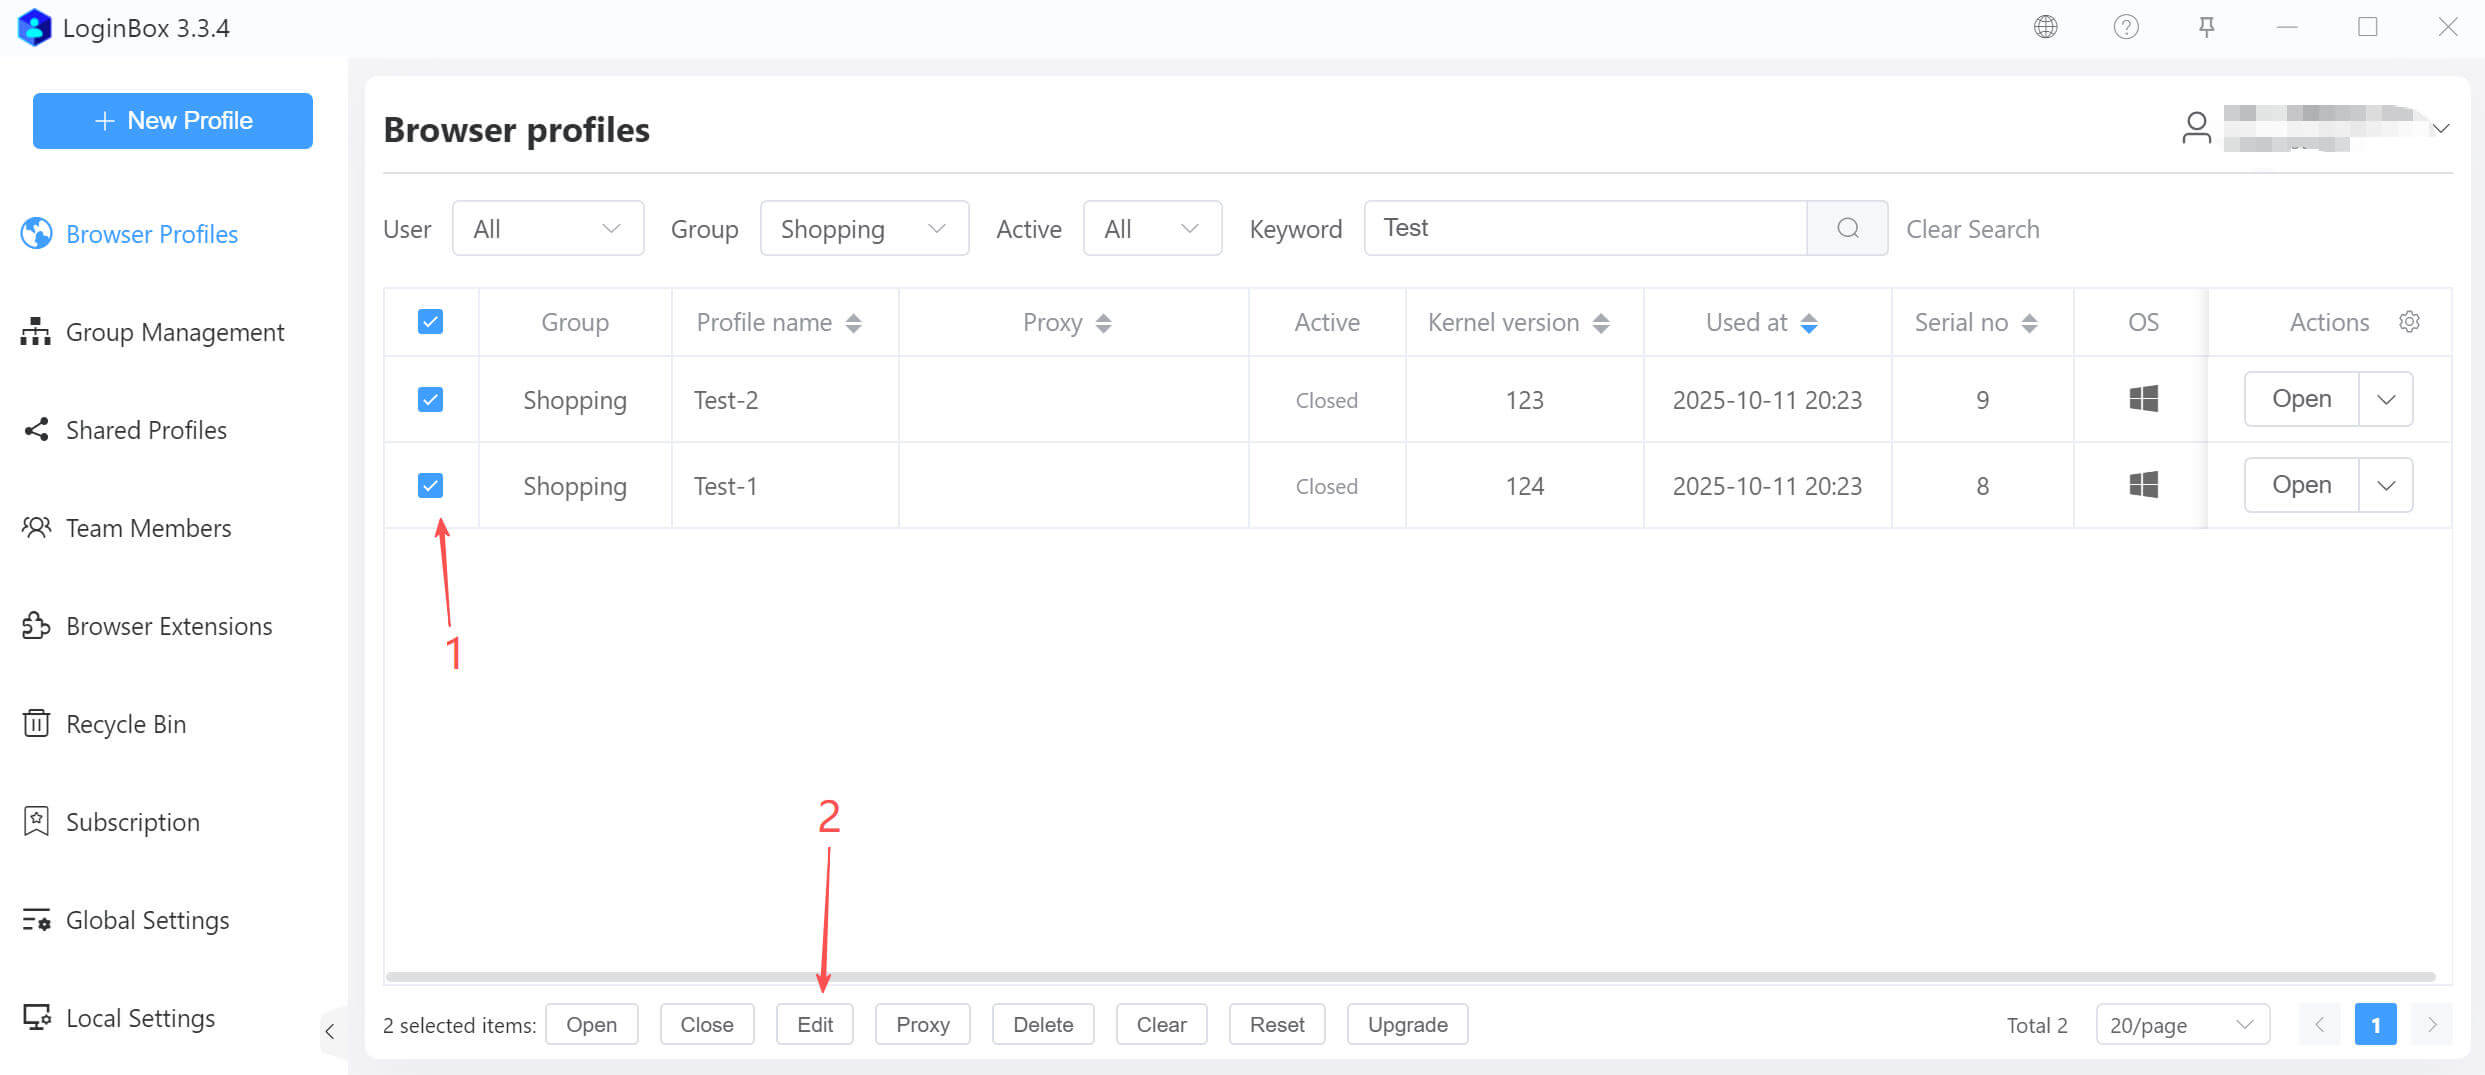Screen dimensions: 2485x1075
Task: Open Recycle Bin from the sidebar
Action: (x=125, y=724)
